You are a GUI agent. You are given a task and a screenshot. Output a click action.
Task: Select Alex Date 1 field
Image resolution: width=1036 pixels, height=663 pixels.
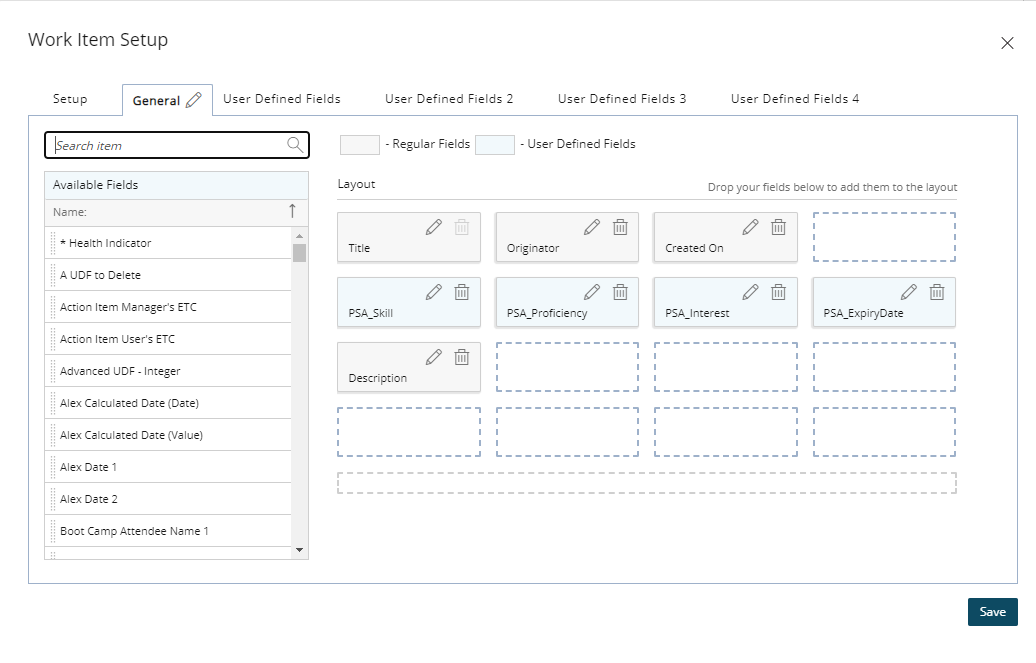(168, 467)
